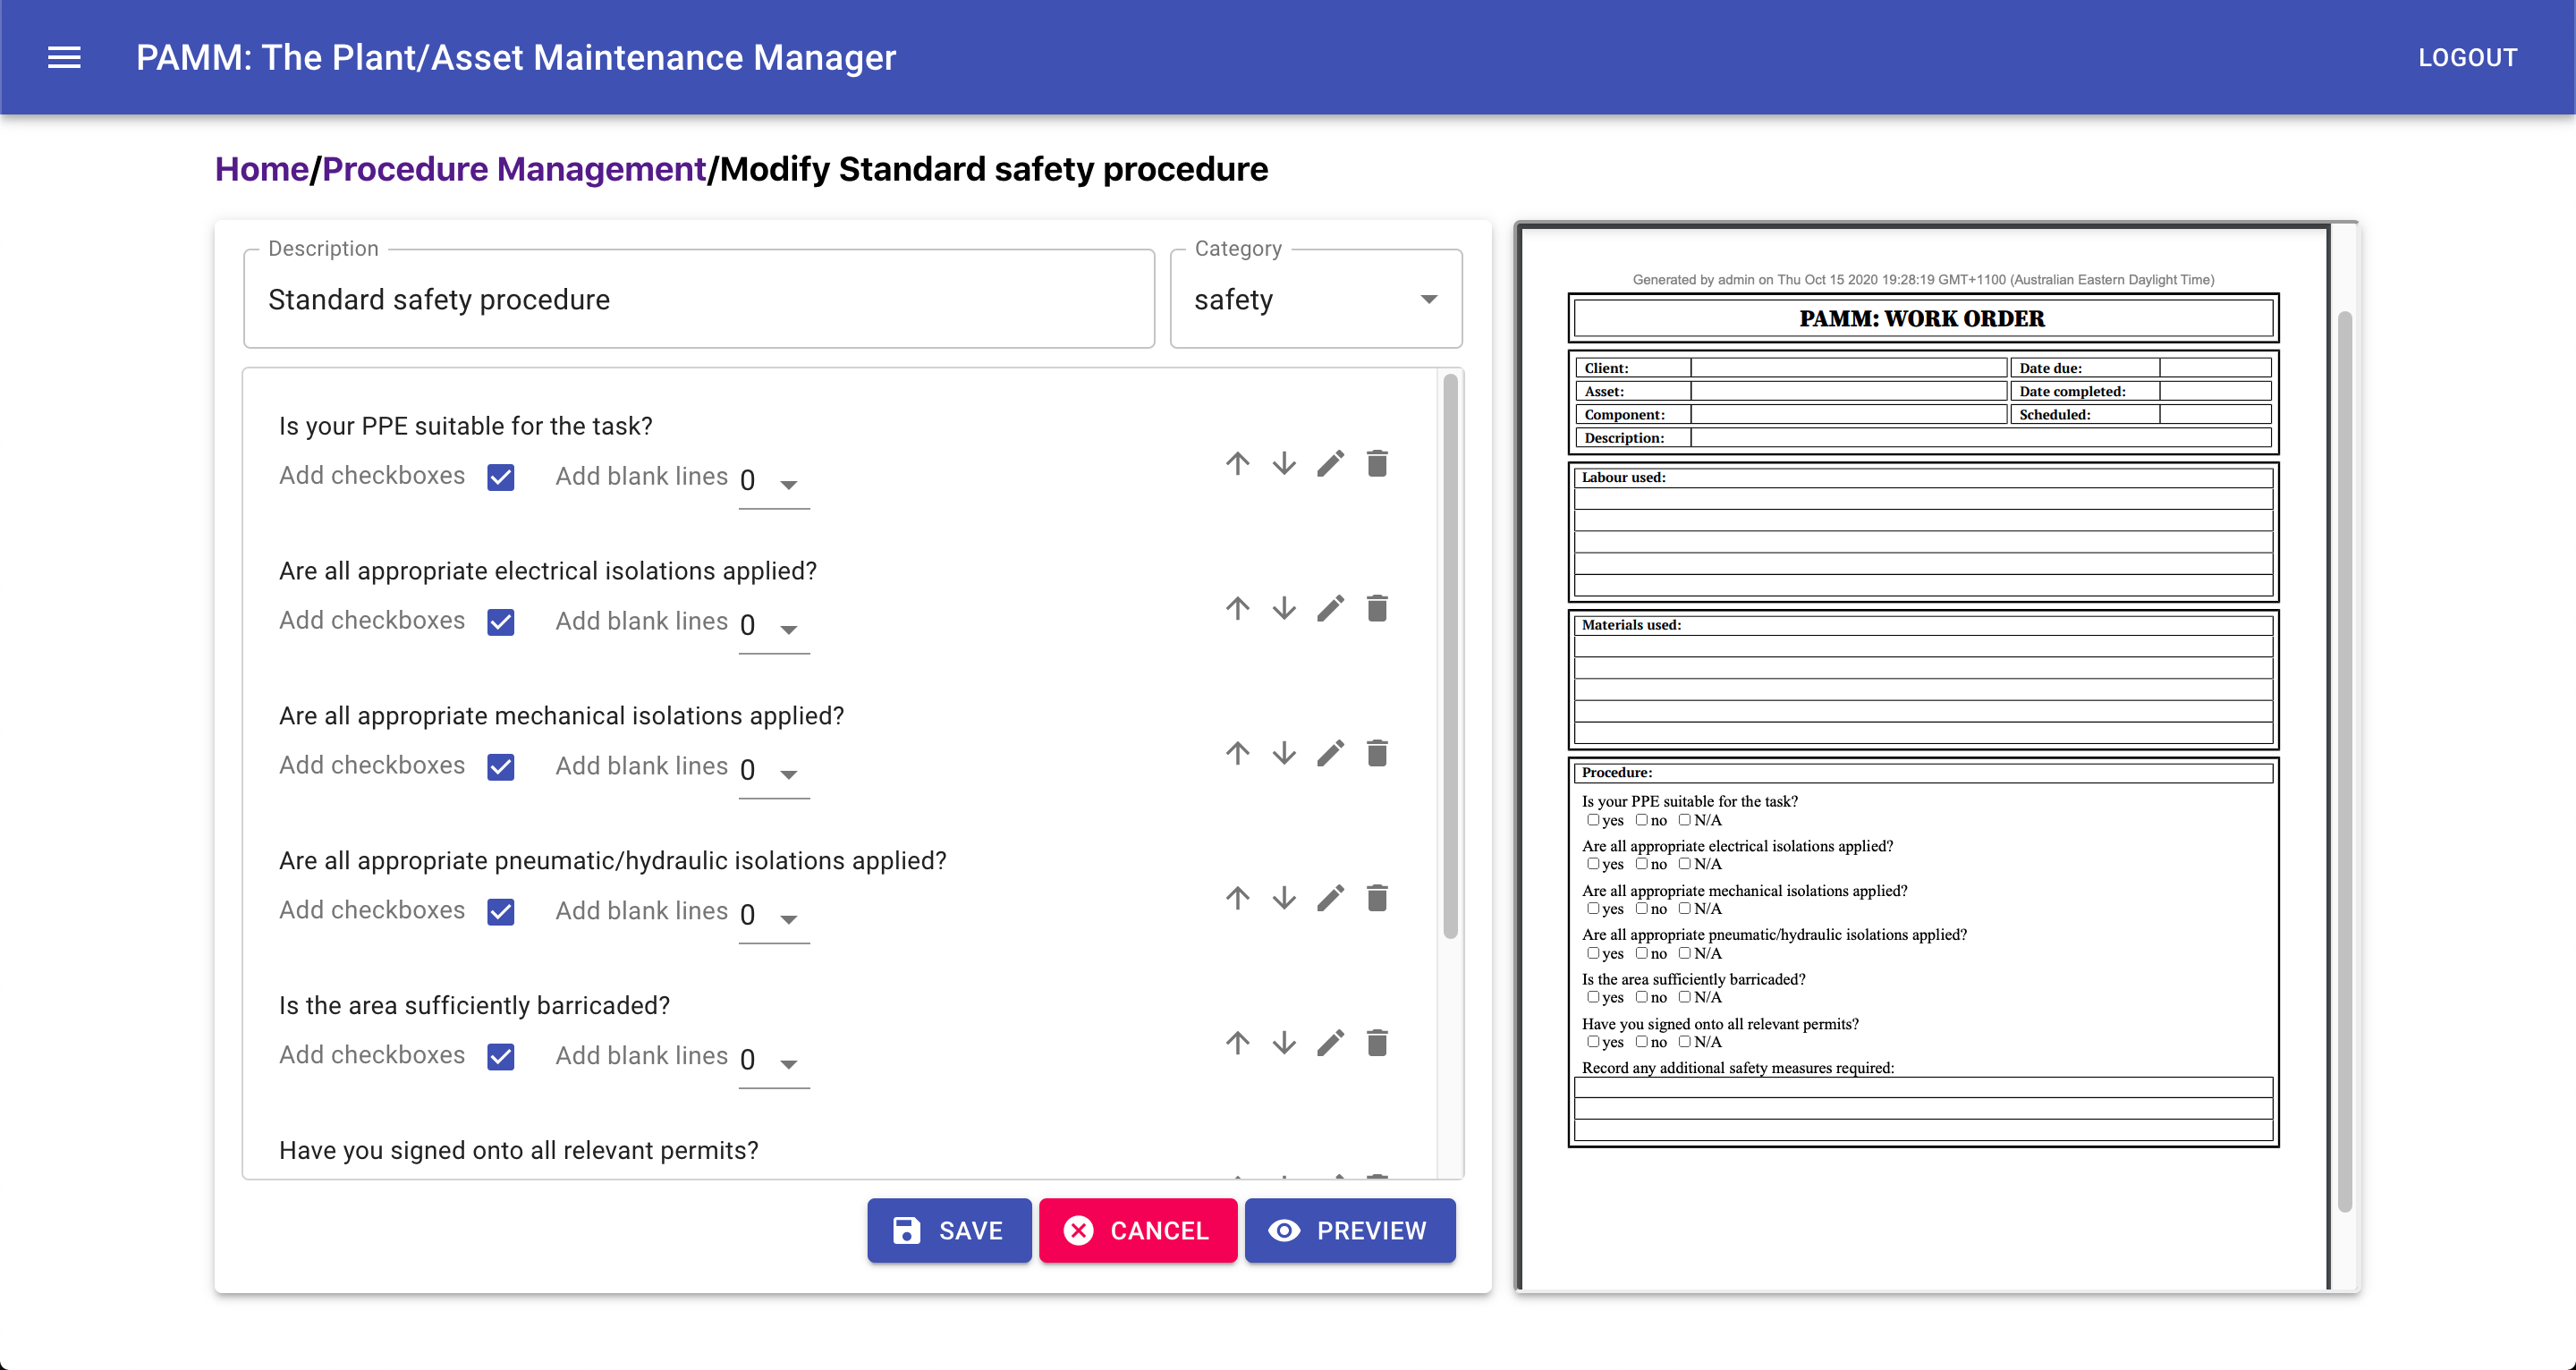Save the procedure with SAVE button
2576x1370 pixels.
coord(949,1230)
